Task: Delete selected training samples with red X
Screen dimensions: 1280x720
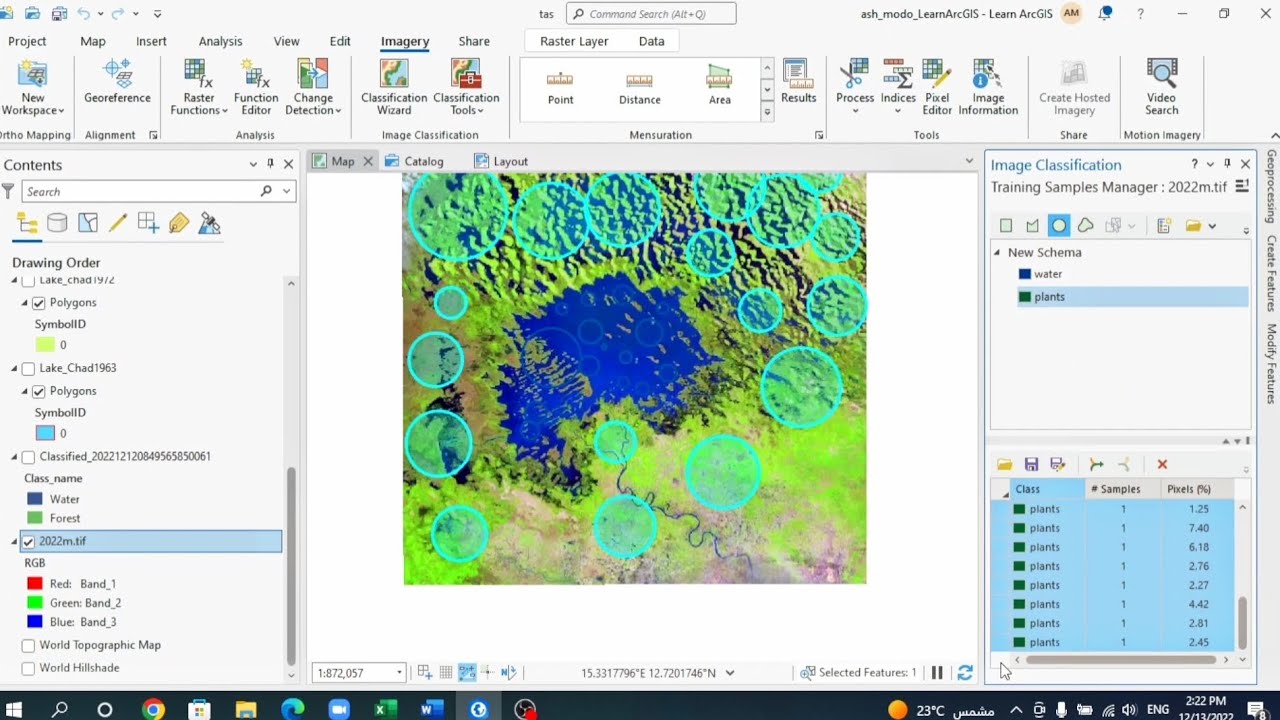Action: (1162, 464)
